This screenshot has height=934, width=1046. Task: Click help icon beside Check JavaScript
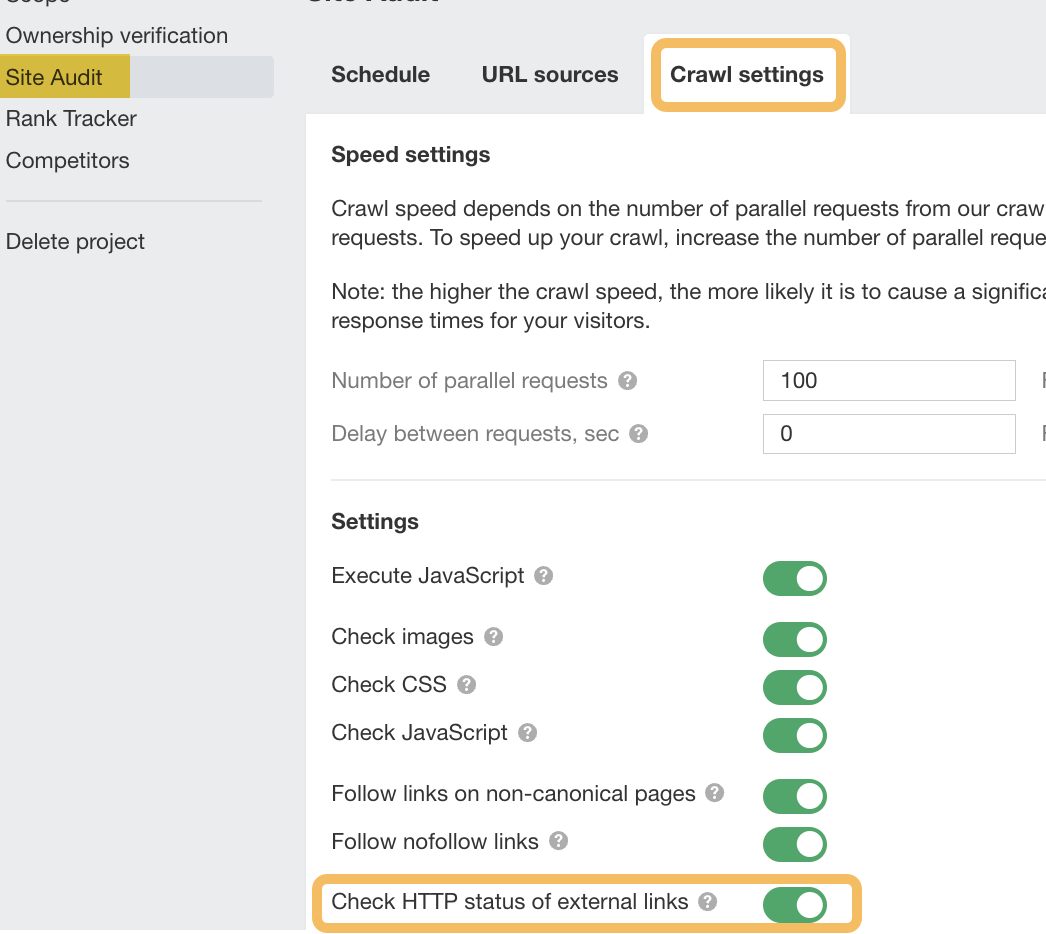tap(528, 733)
